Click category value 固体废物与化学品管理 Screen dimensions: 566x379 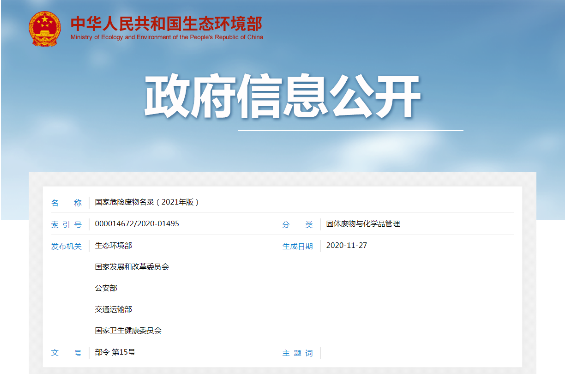coord(363,224)
